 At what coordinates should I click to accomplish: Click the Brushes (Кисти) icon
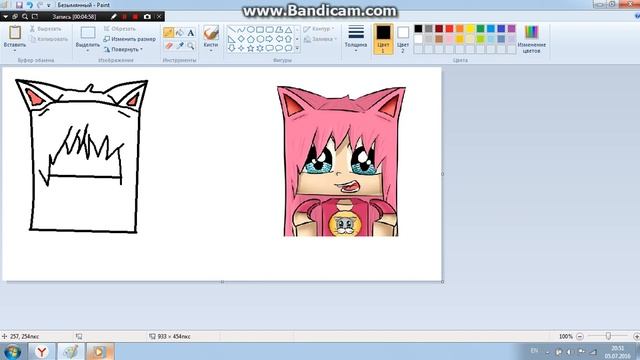(x=211, y=33)
